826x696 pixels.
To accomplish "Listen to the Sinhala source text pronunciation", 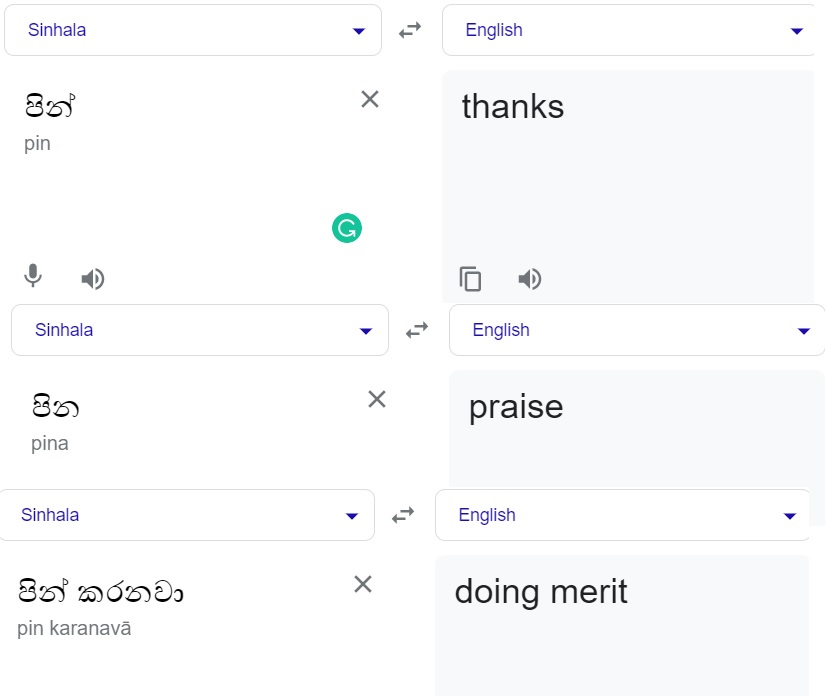I will pos(93,279).
